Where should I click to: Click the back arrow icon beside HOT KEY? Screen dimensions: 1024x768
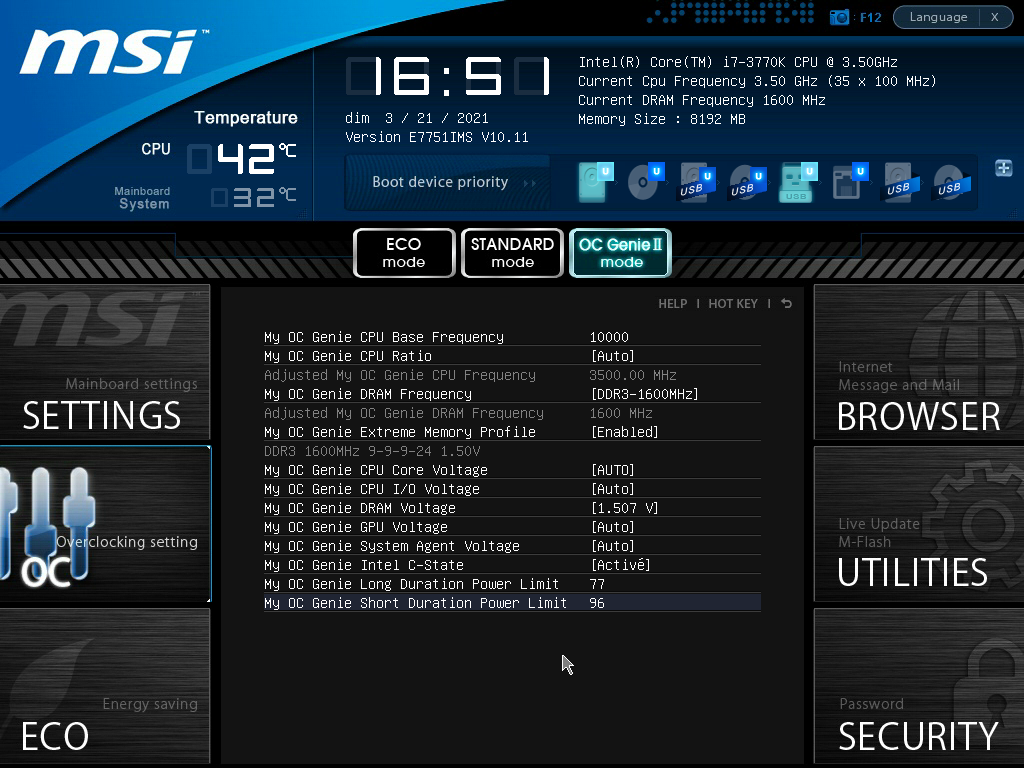(x=786, y=303)
